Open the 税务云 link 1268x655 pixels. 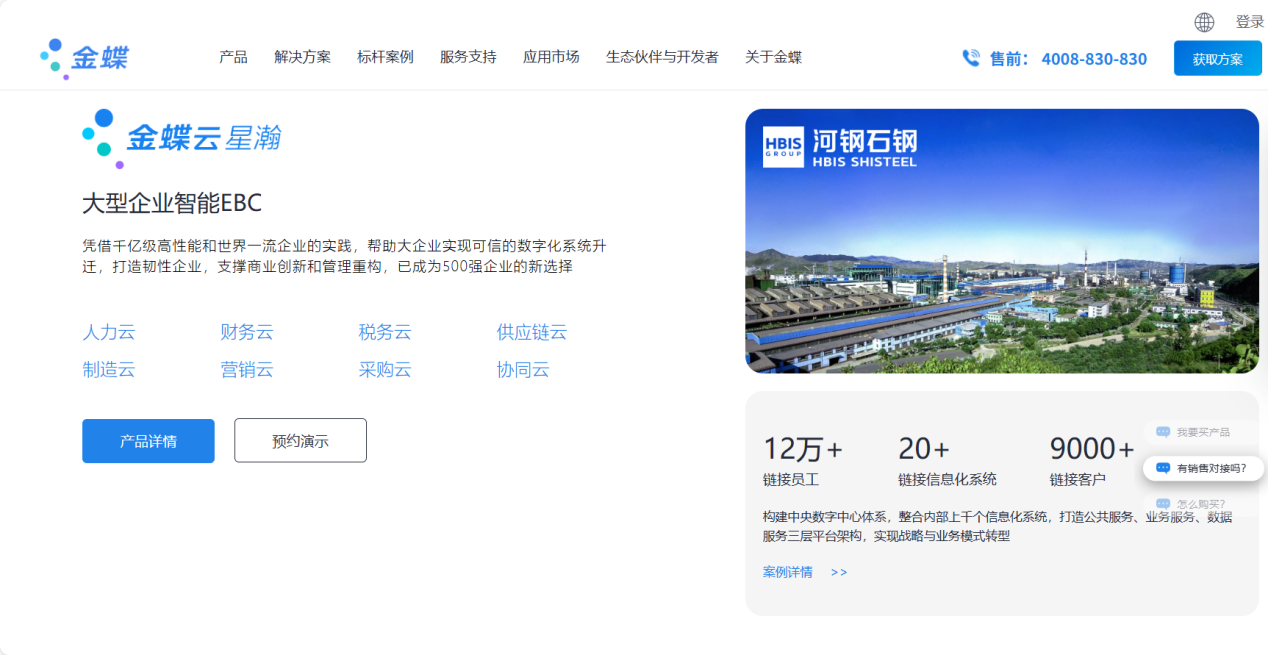click(x=385, y=332)
